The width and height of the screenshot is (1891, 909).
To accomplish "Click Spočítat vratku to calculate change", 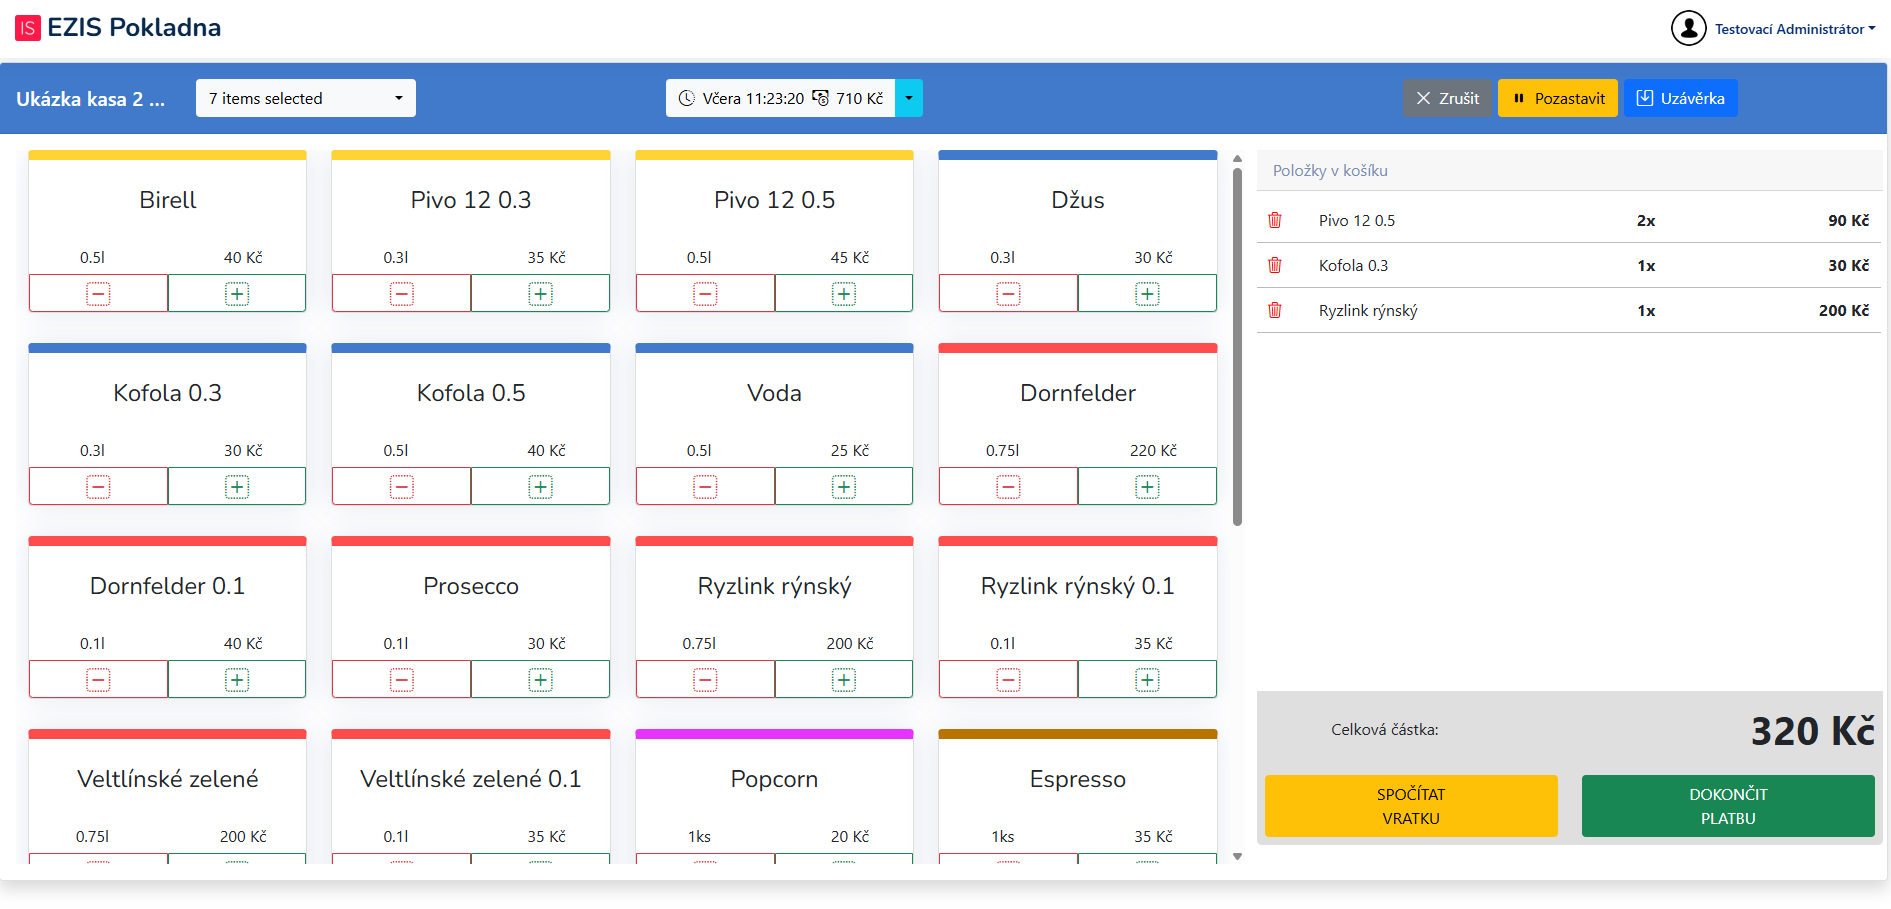I will 1410,806.
